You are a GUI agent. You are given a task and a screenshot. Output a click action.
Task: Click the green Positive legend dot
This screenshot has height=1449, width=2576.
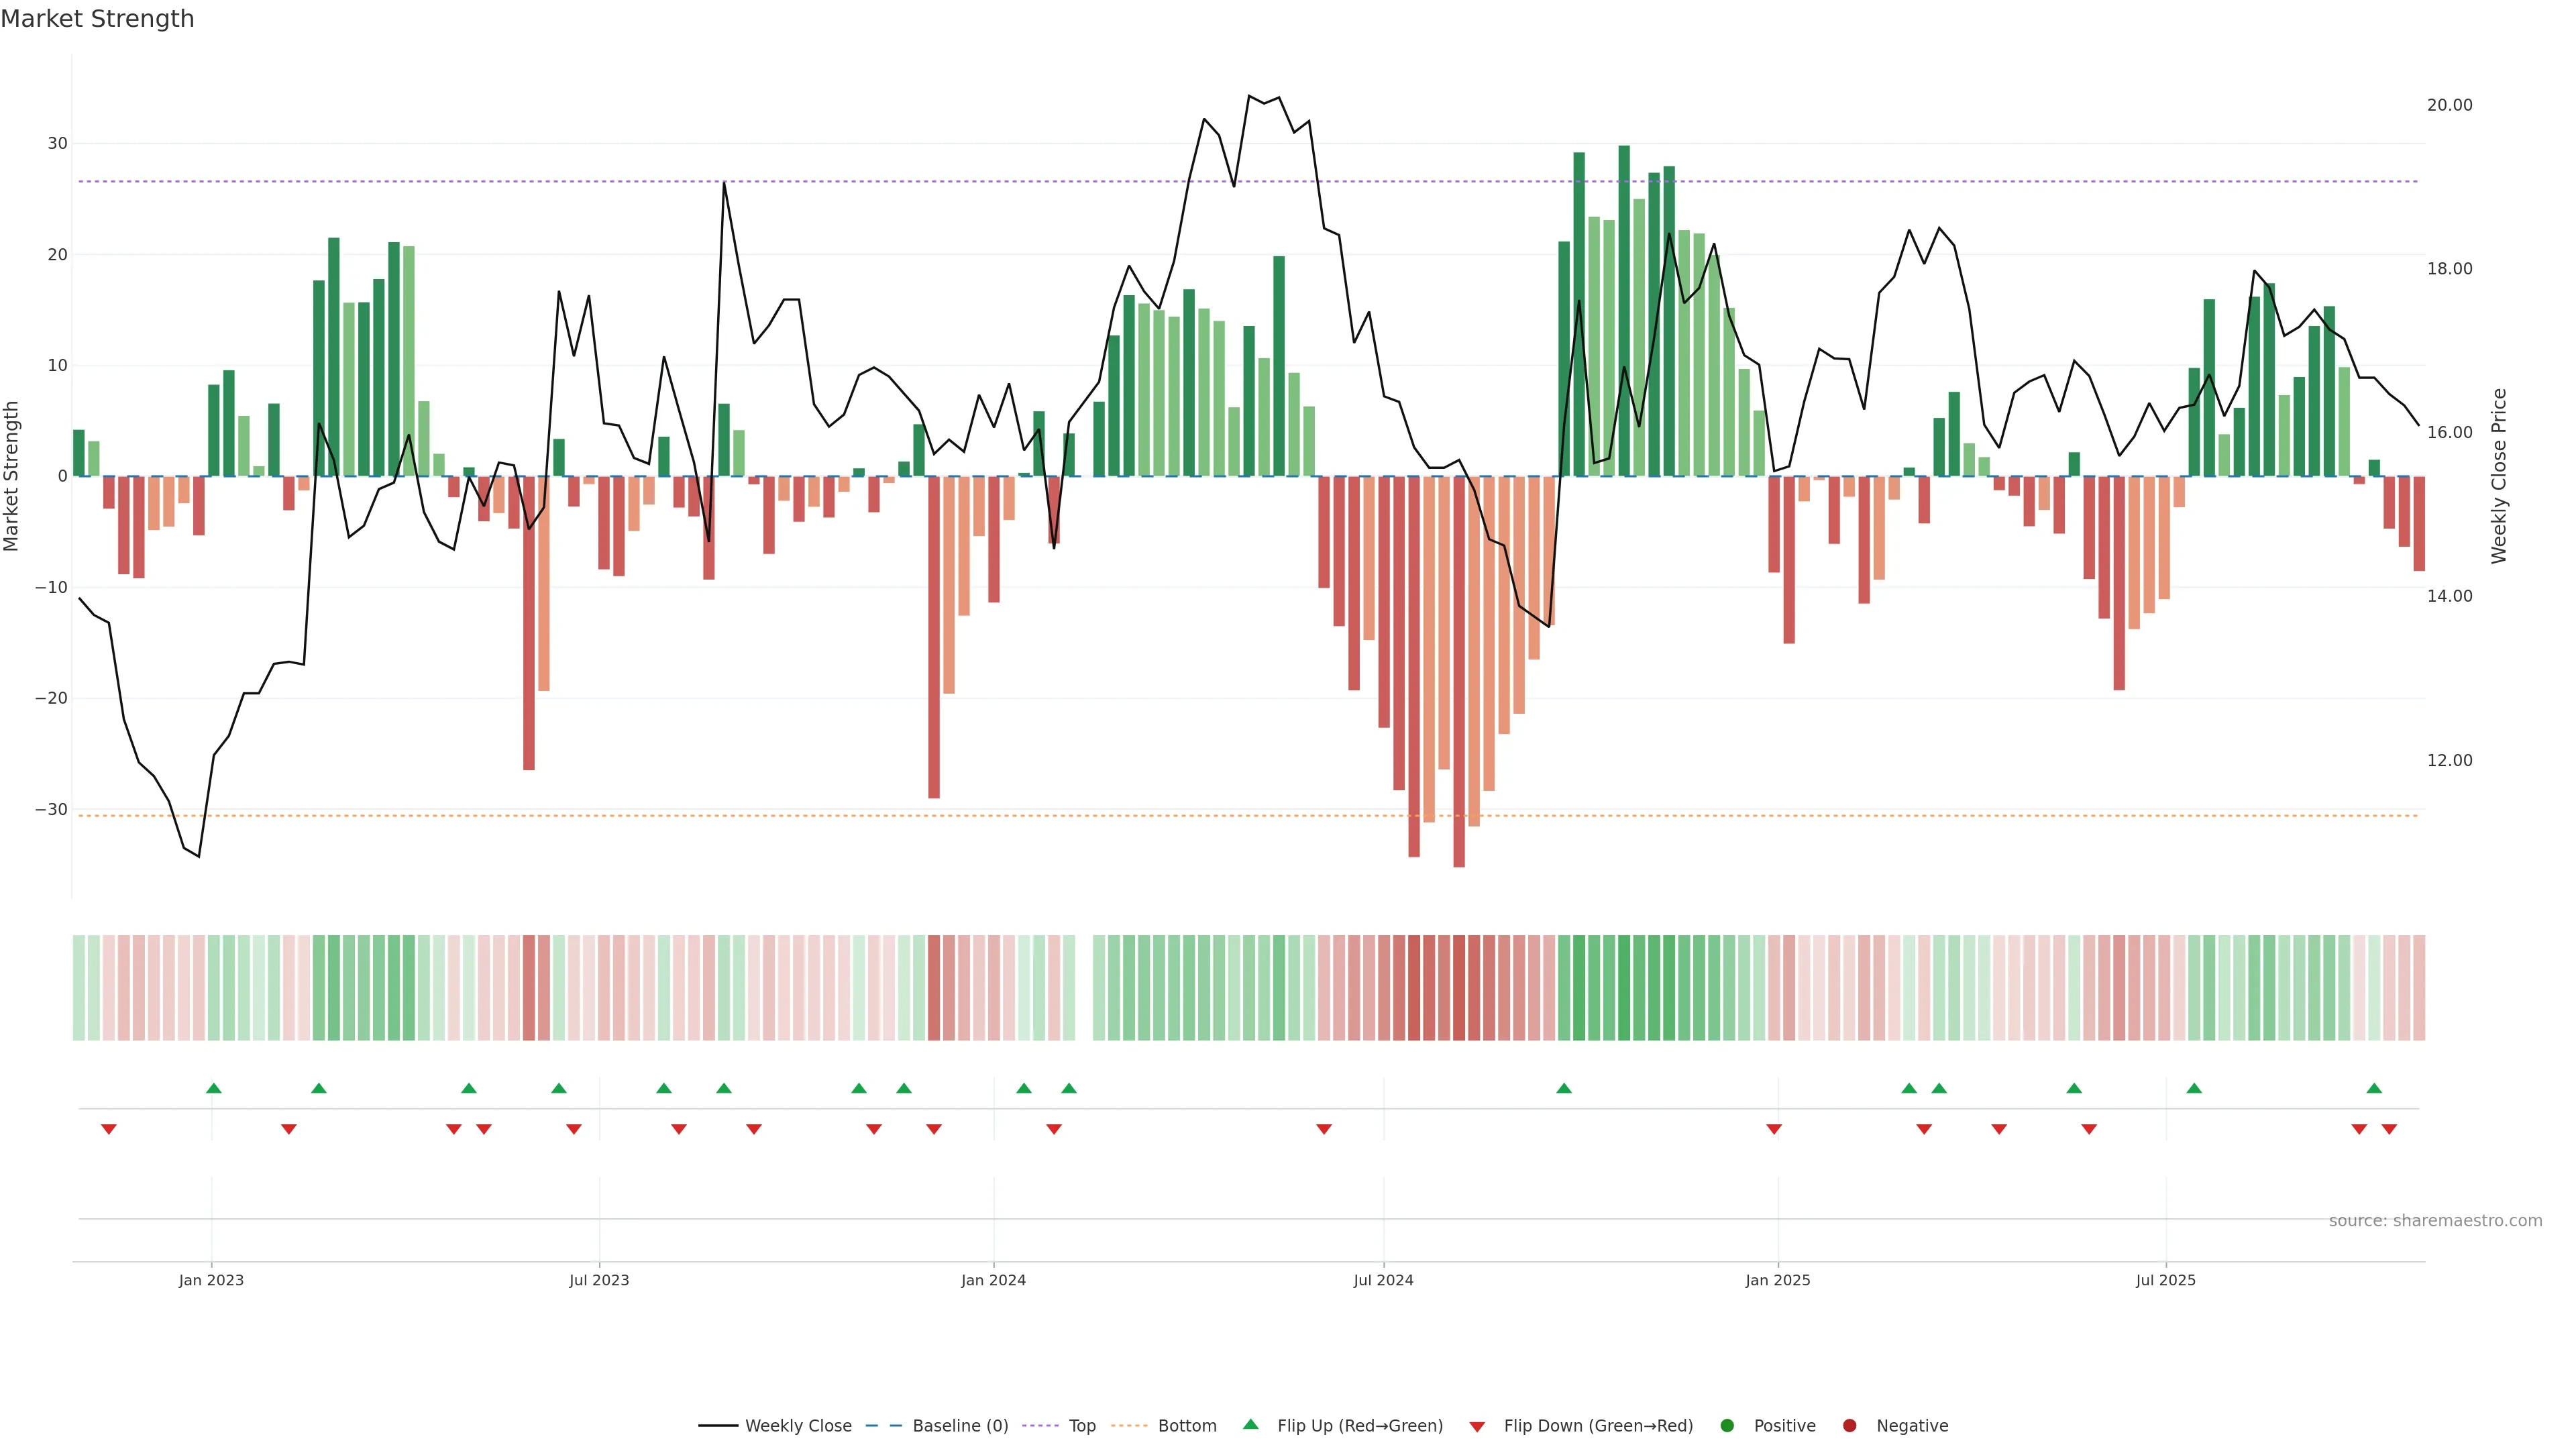(1727, 1425)
